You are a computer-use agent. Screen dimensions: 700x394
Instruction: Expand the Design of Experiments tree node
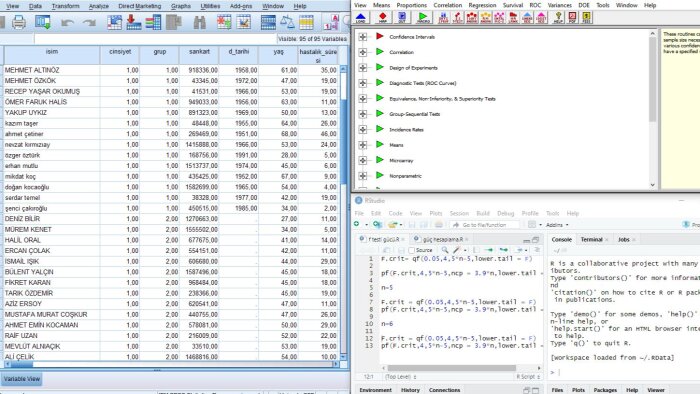[x=362, y=68]
